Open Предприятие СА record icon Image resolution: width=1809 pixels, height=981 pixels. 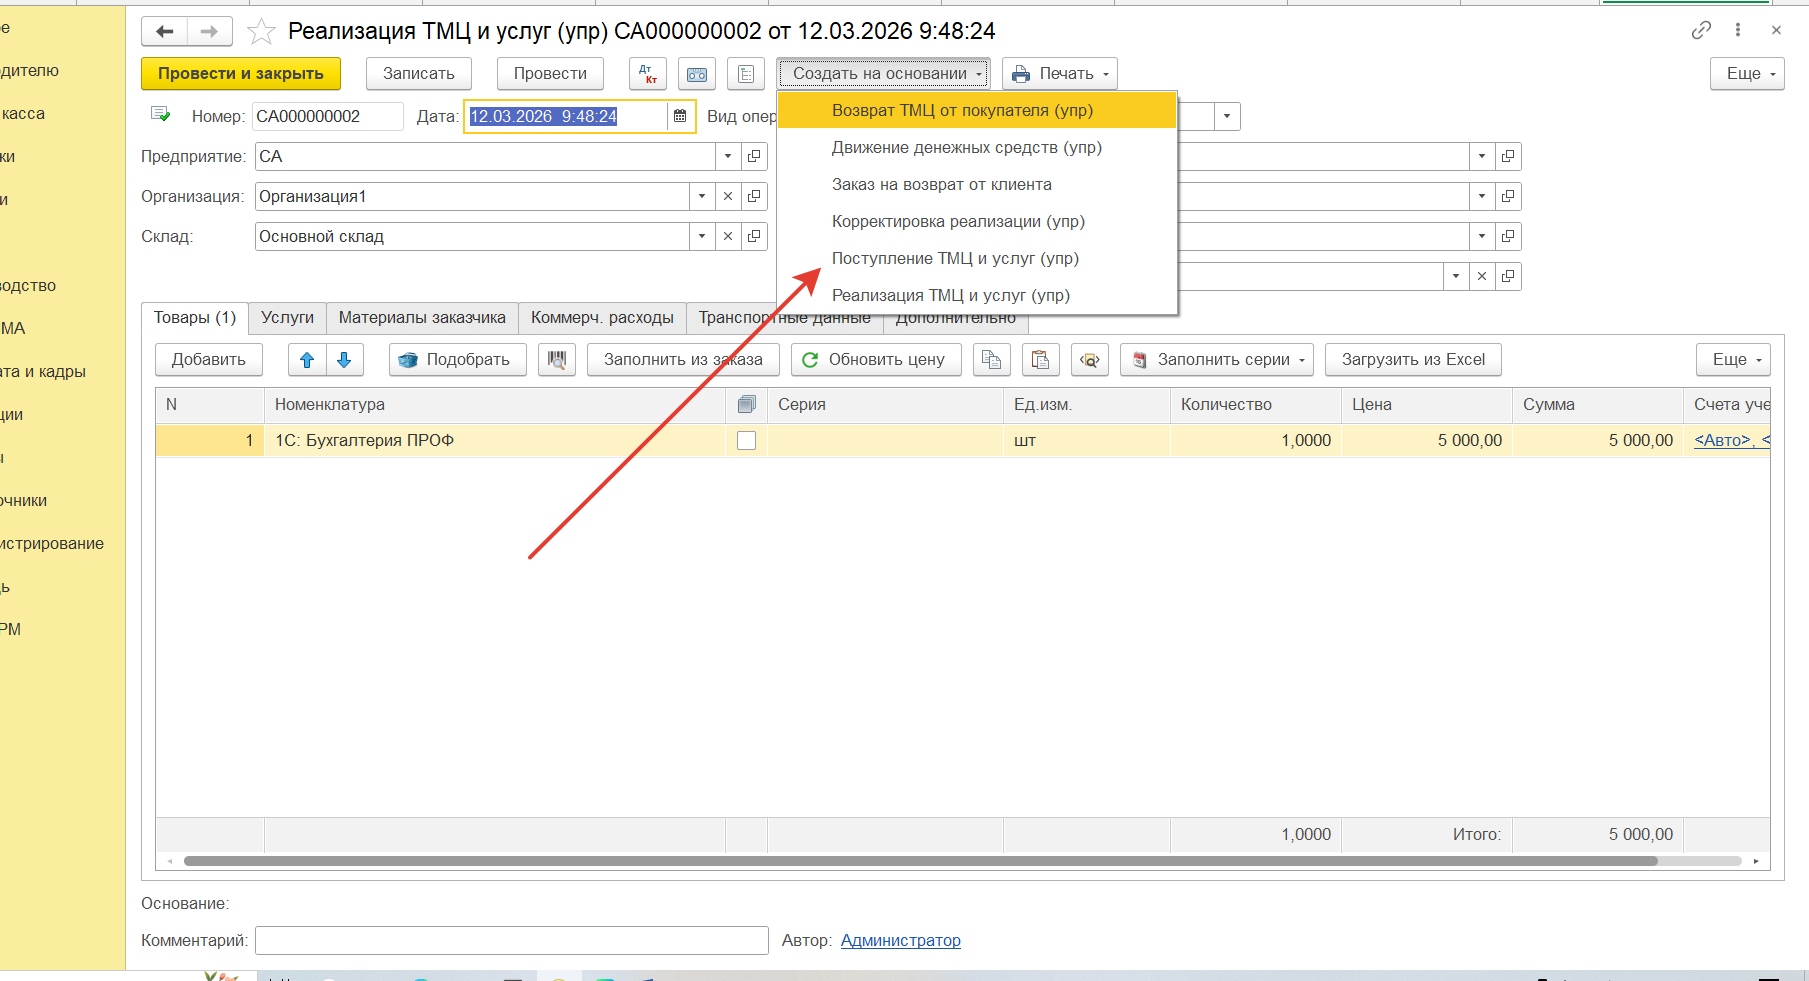(x=754, y=156)
